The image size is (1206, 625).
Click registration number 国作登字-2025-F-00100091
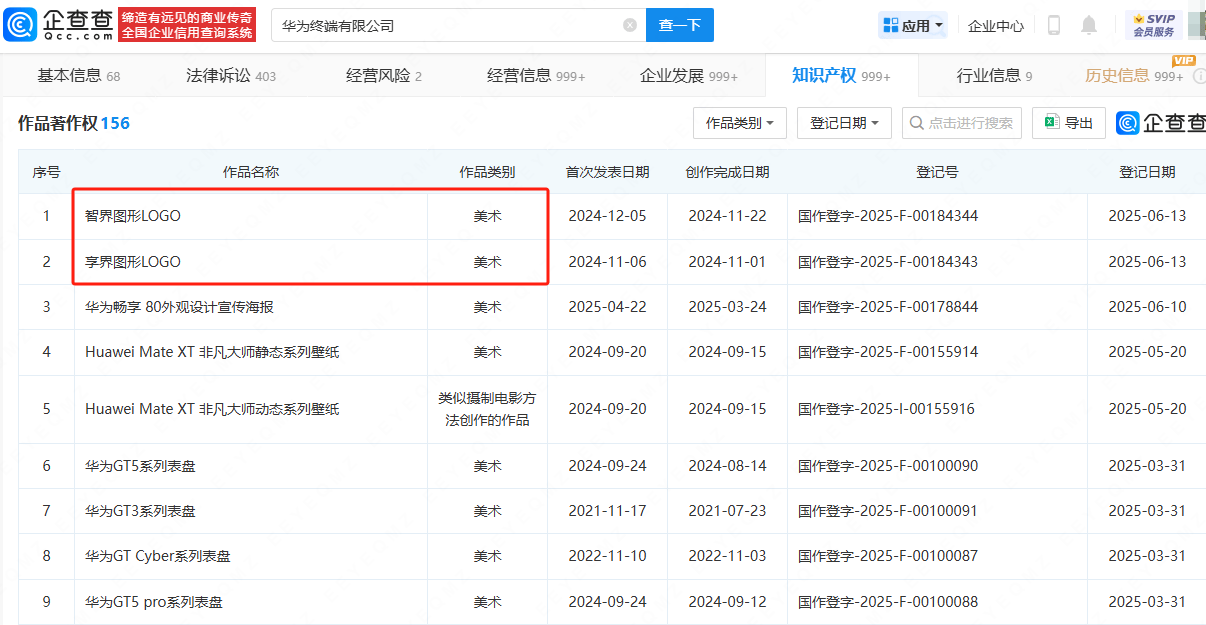pos(888,511)
